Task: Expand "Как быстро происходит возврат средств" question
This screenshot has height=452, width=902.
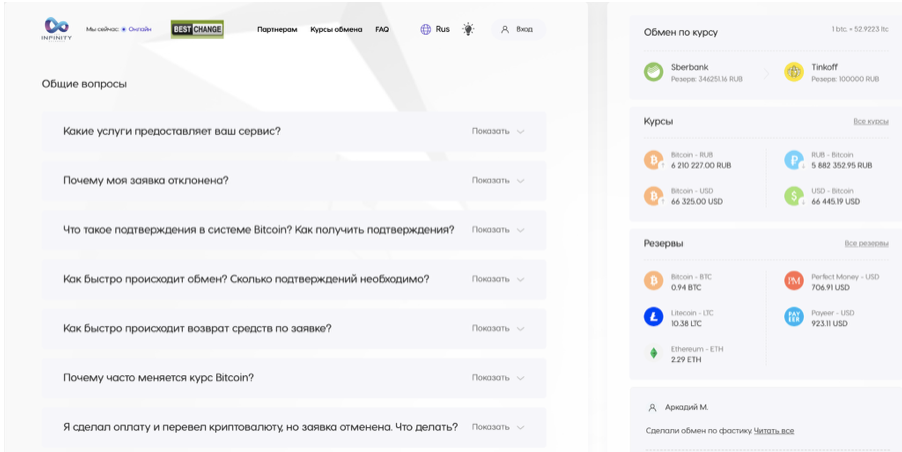Action: 498,328
